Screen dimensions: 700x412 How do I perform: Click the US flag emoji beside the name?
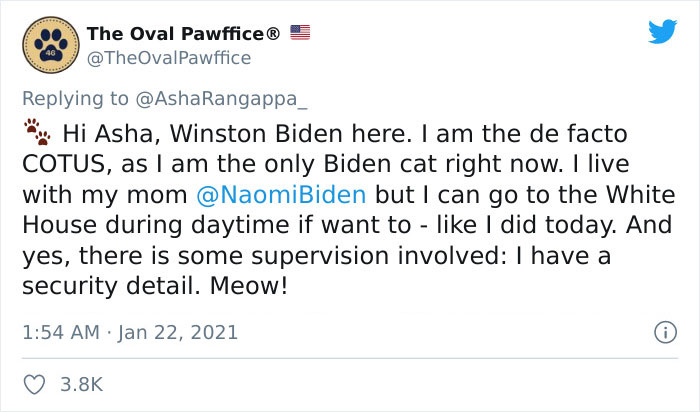[x=299, y=32]
